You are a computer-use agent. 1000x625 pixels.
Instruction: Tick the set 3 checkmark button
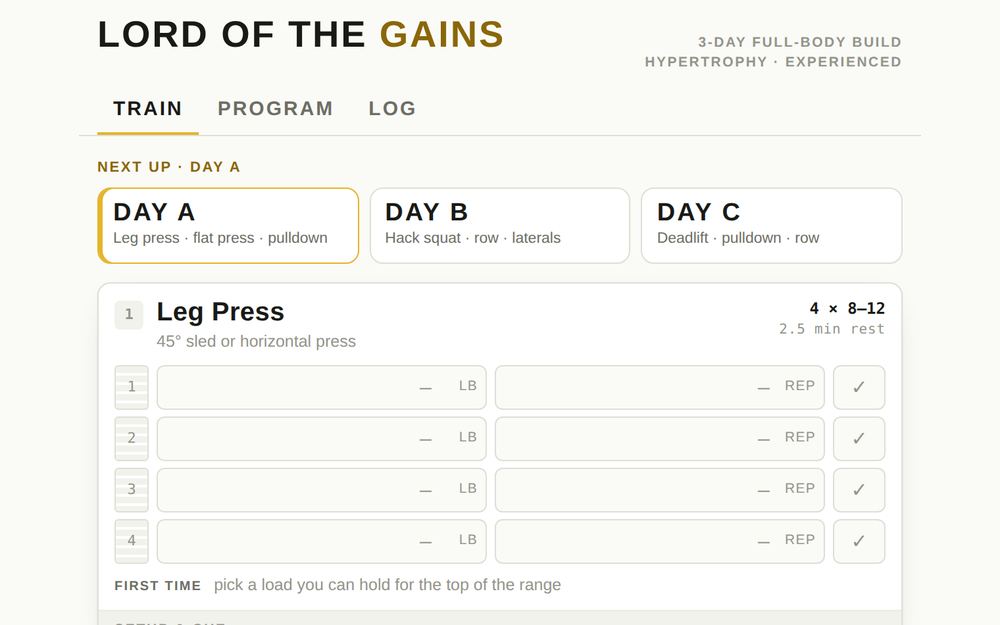(x=858, y=490)
